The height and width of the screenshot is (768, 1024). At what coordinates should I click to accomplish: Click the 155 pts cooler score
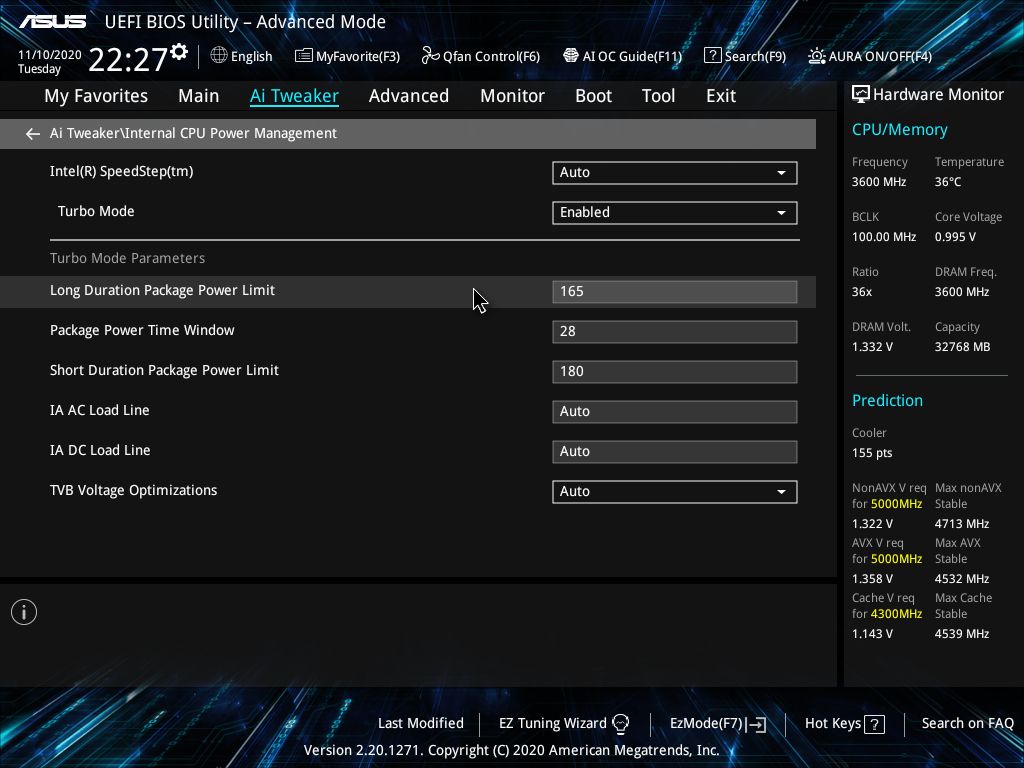872,453
